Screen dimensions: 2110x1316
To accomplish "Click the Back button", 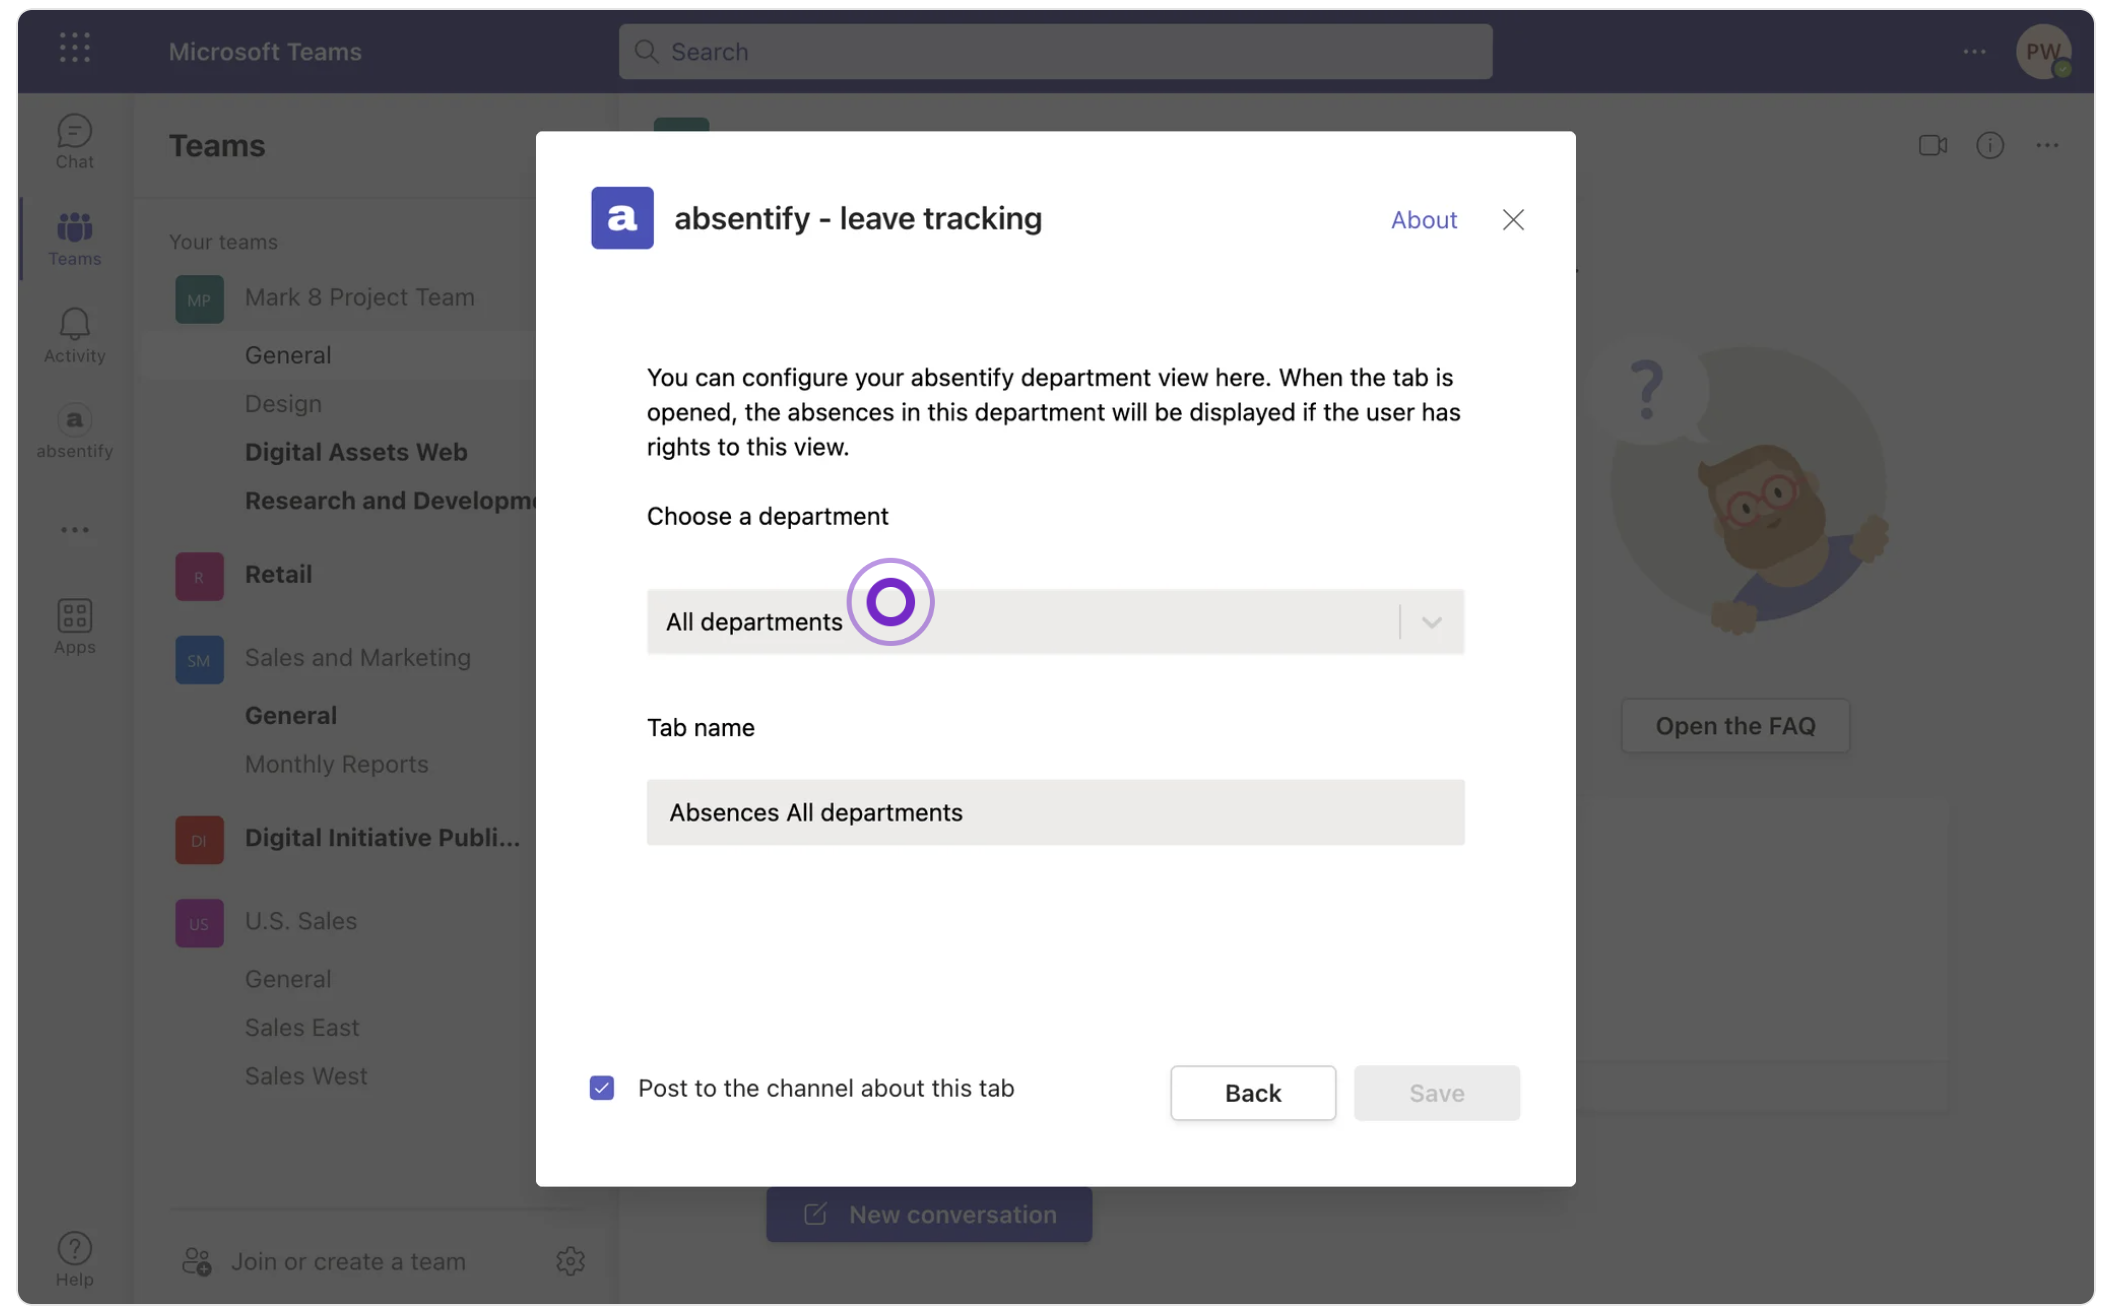I will [1252, 1093].
